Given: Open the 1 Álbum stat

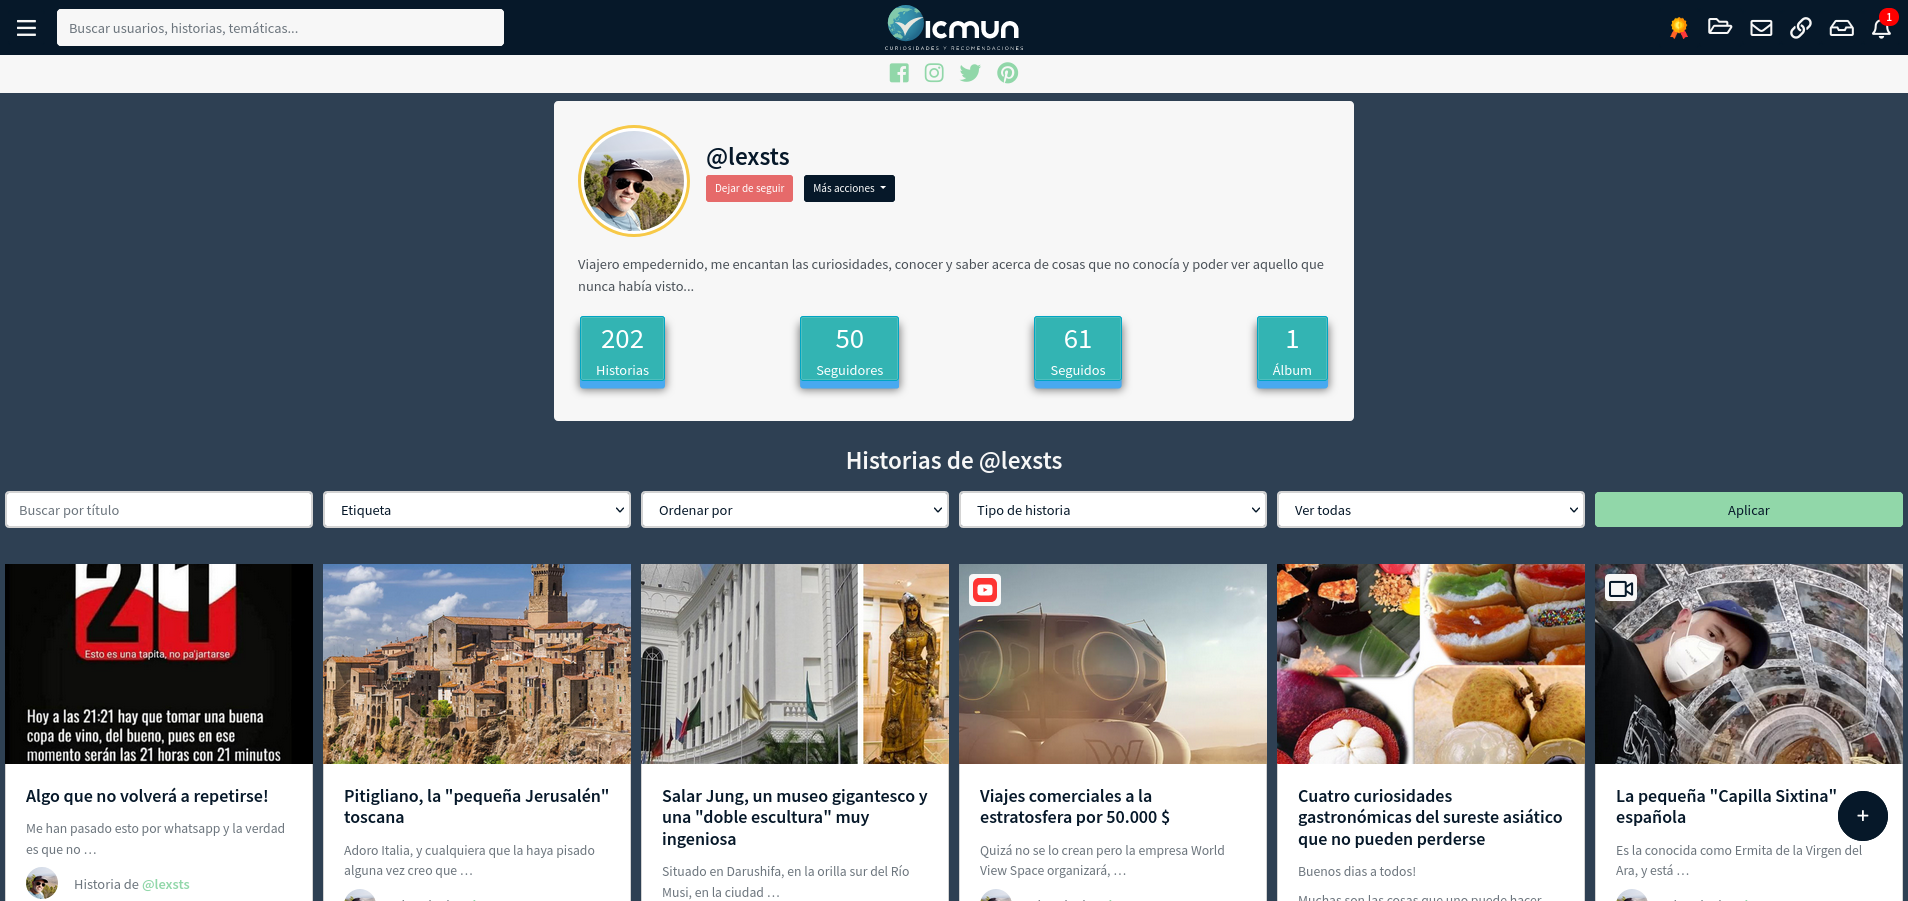Looking at the screenshot, I should point(1292,351).
